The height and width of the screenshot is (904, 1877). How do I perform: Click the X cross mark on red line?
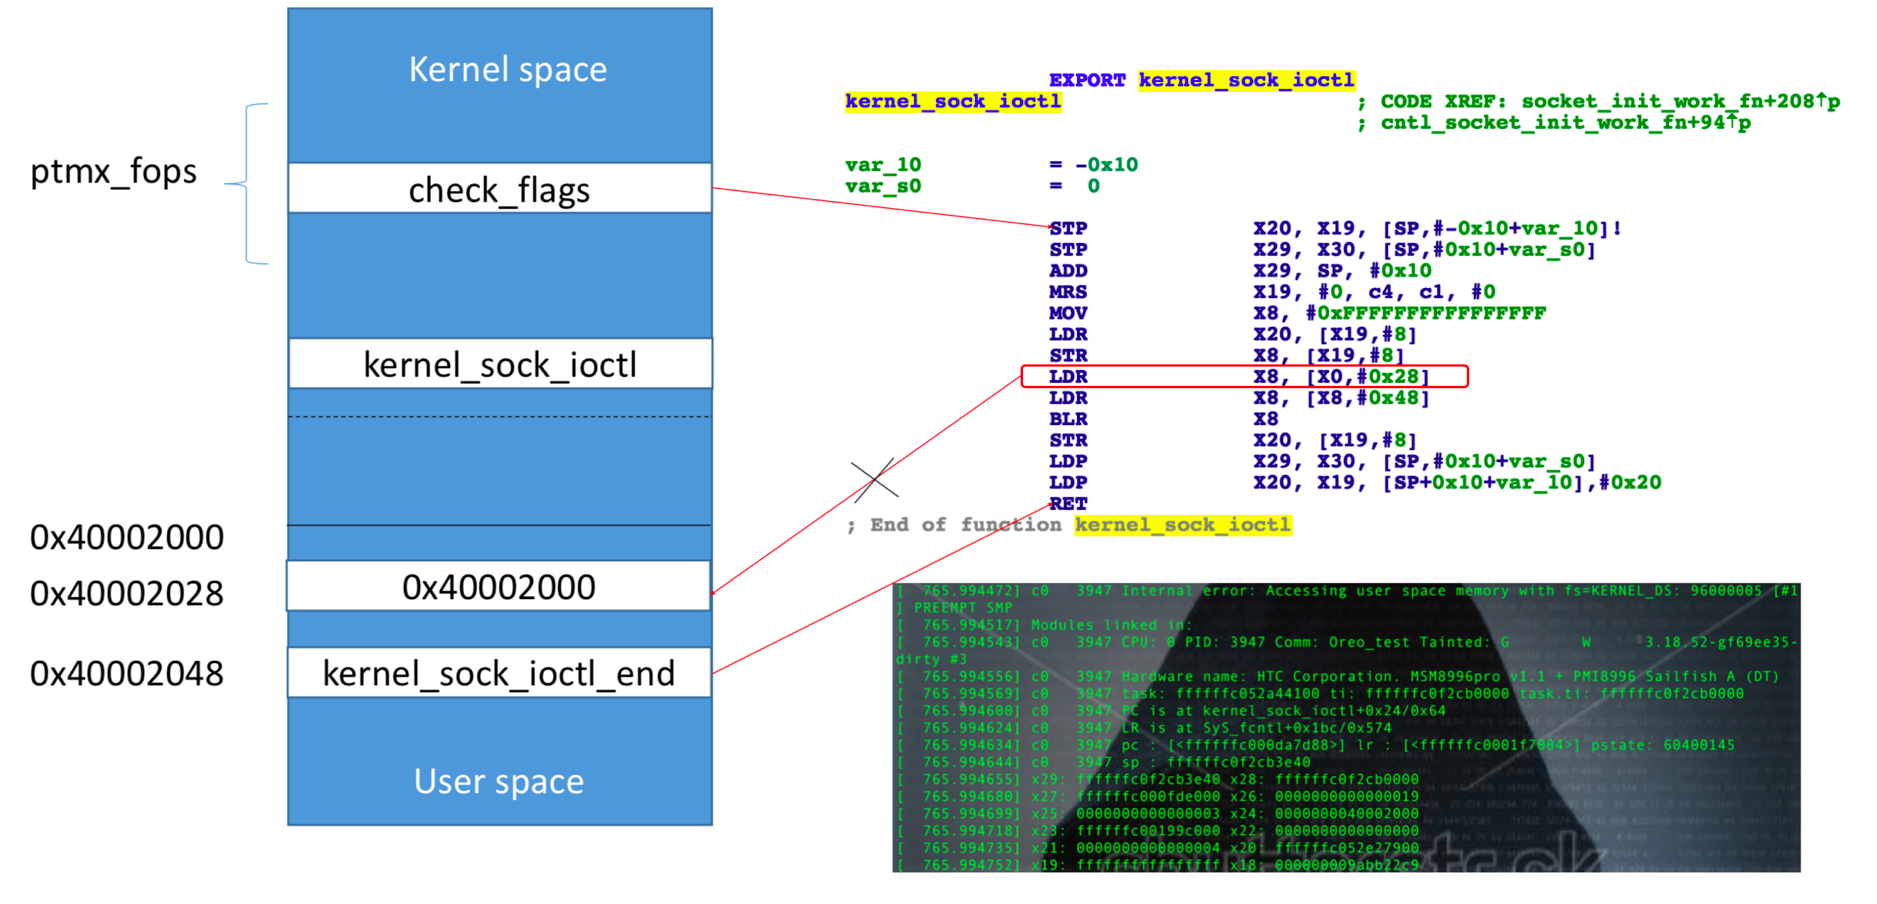pos(874,480)
